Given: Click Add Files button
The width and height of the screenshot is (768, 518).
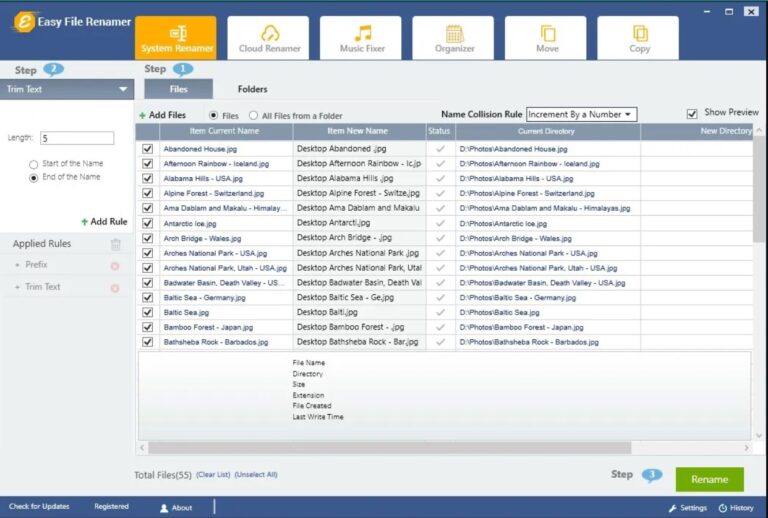Looking at the screenshot, I should pyautogui.click(x=162, y=115).
